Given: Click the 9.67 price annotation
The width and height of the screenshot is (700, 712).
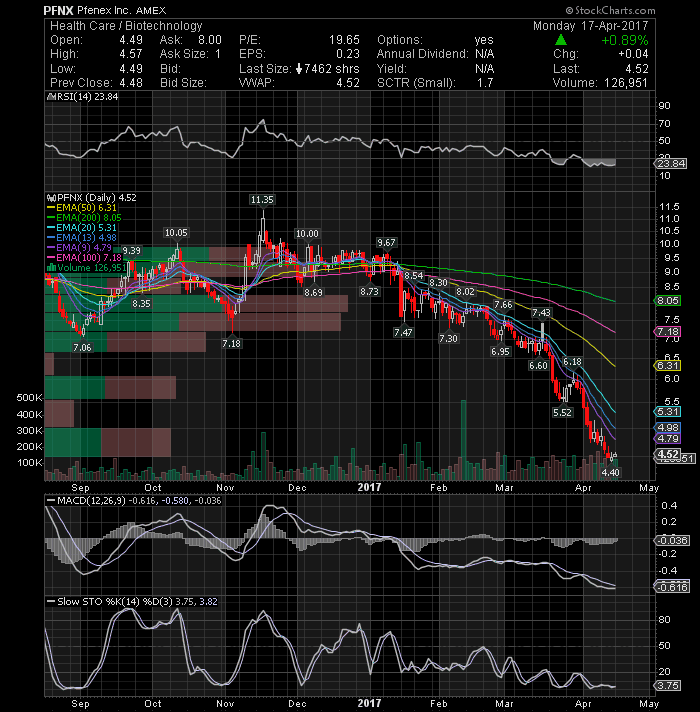Looking at the screenshot, I should click(386, 242).
